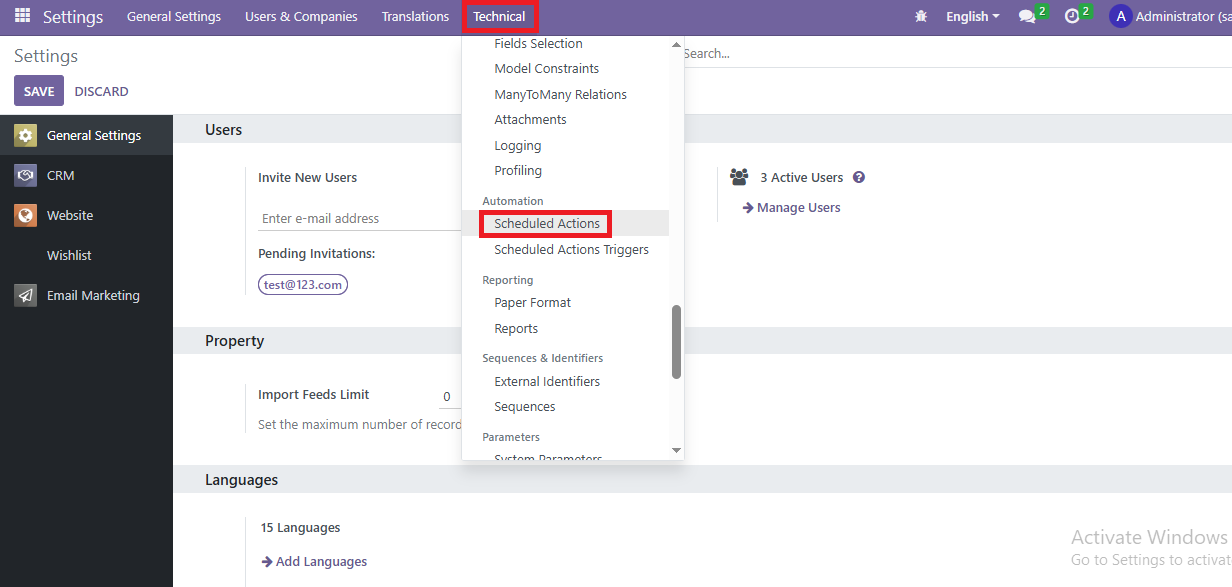The width and height of the screenshot is (1232, 587).
Task: Choose Paper Format from Reporting section
Action: (x=533, y=303)
